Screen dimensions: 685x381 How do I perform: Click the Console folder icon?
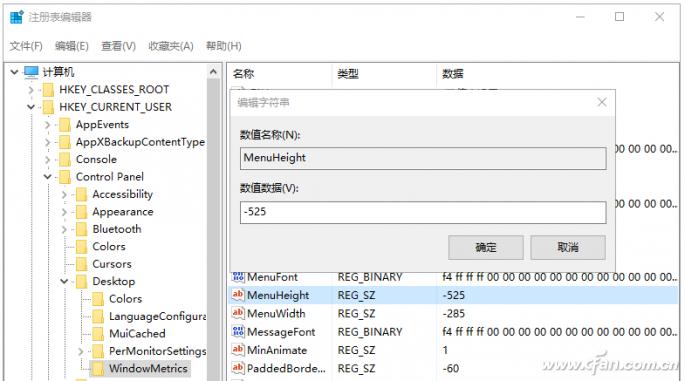click(65, 159)
